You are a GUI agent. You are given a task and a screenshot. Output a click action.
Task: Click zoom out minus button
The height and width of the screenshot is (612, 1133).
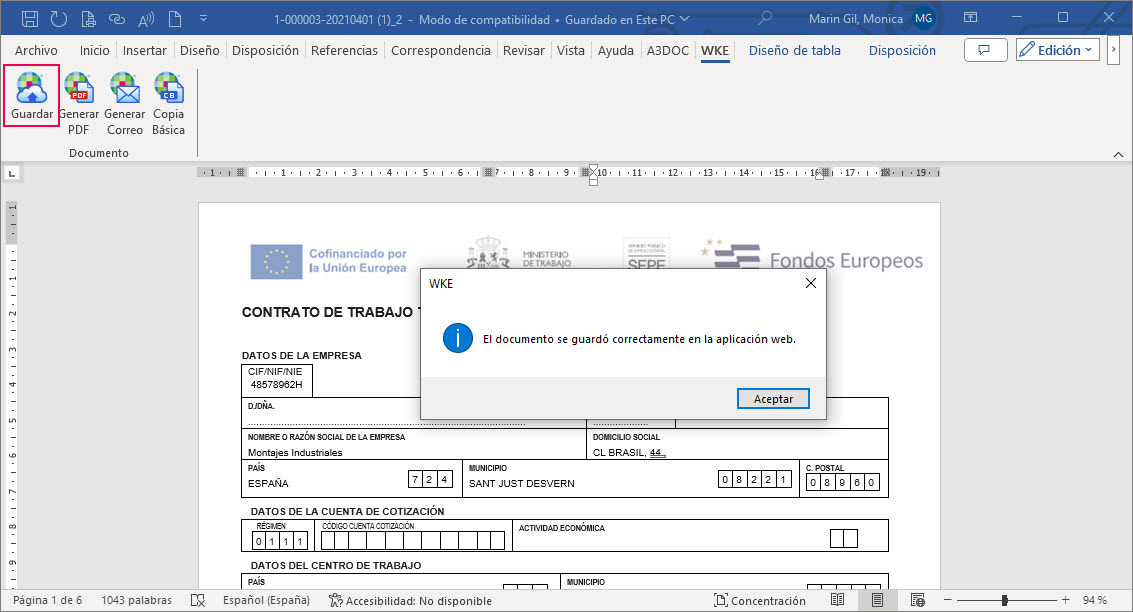948,600
